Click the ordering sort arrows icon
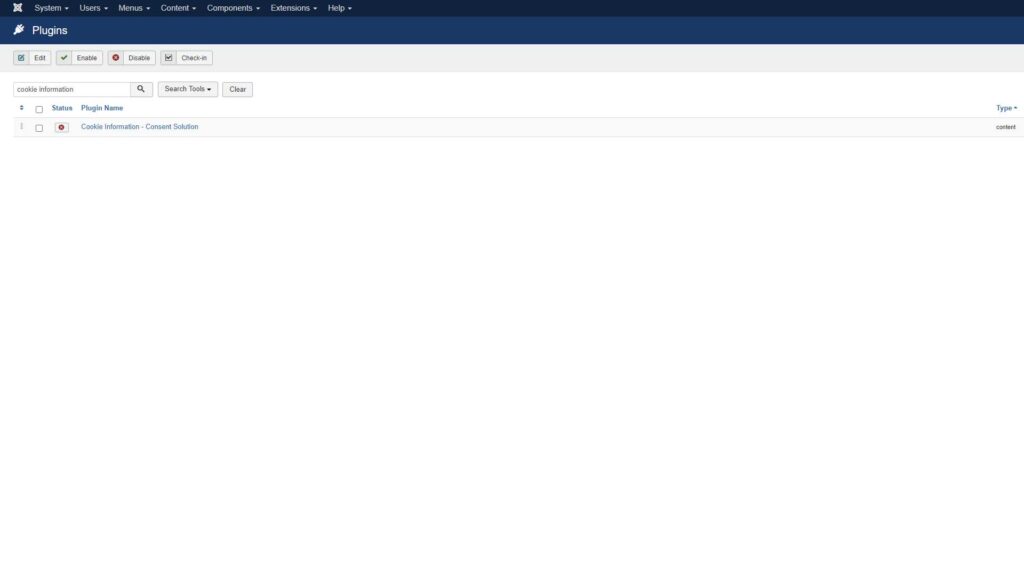Viewport: 1024px width, 576px height. point(22,108)
